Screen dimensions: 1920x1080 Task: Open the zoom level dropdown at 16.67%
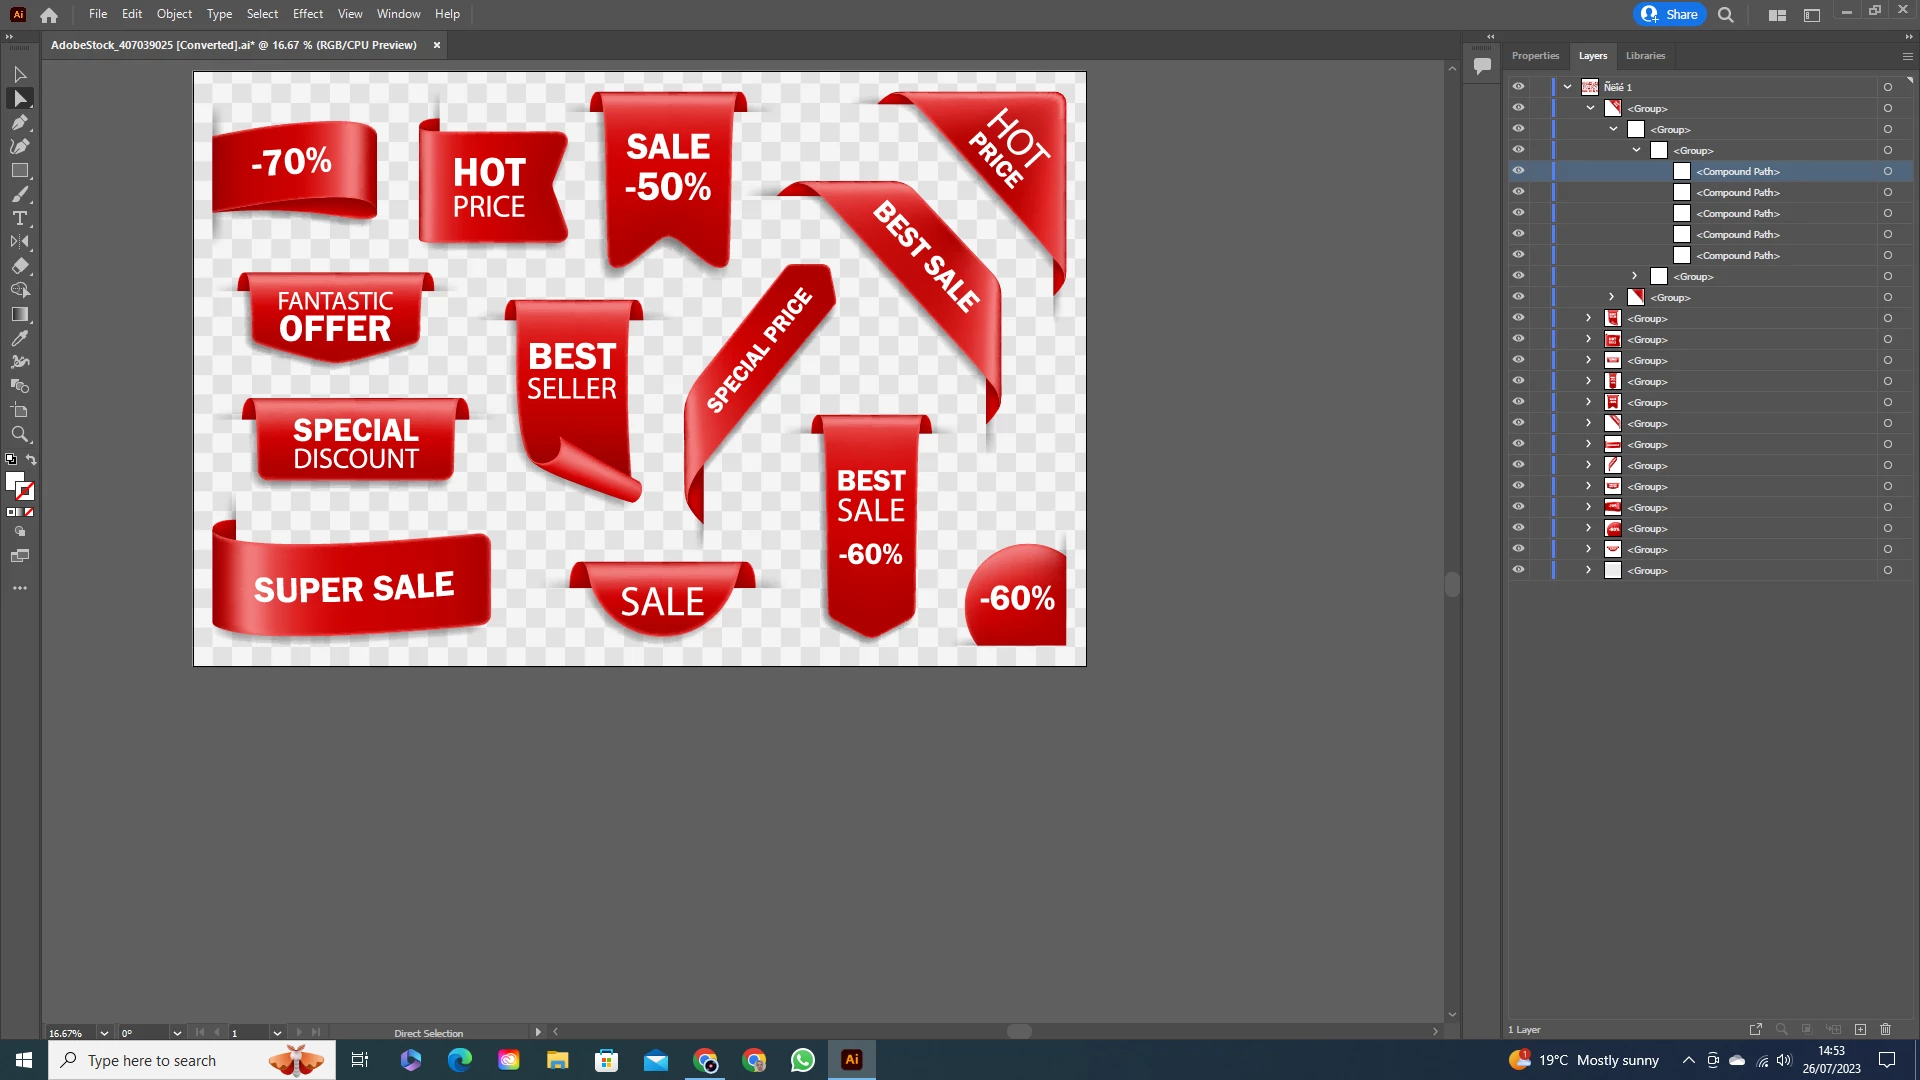104,1033
